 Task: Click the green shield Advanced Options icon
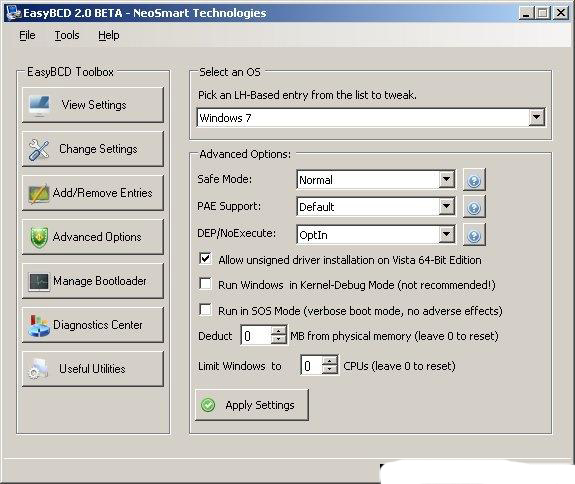click(x=39, y=237)
